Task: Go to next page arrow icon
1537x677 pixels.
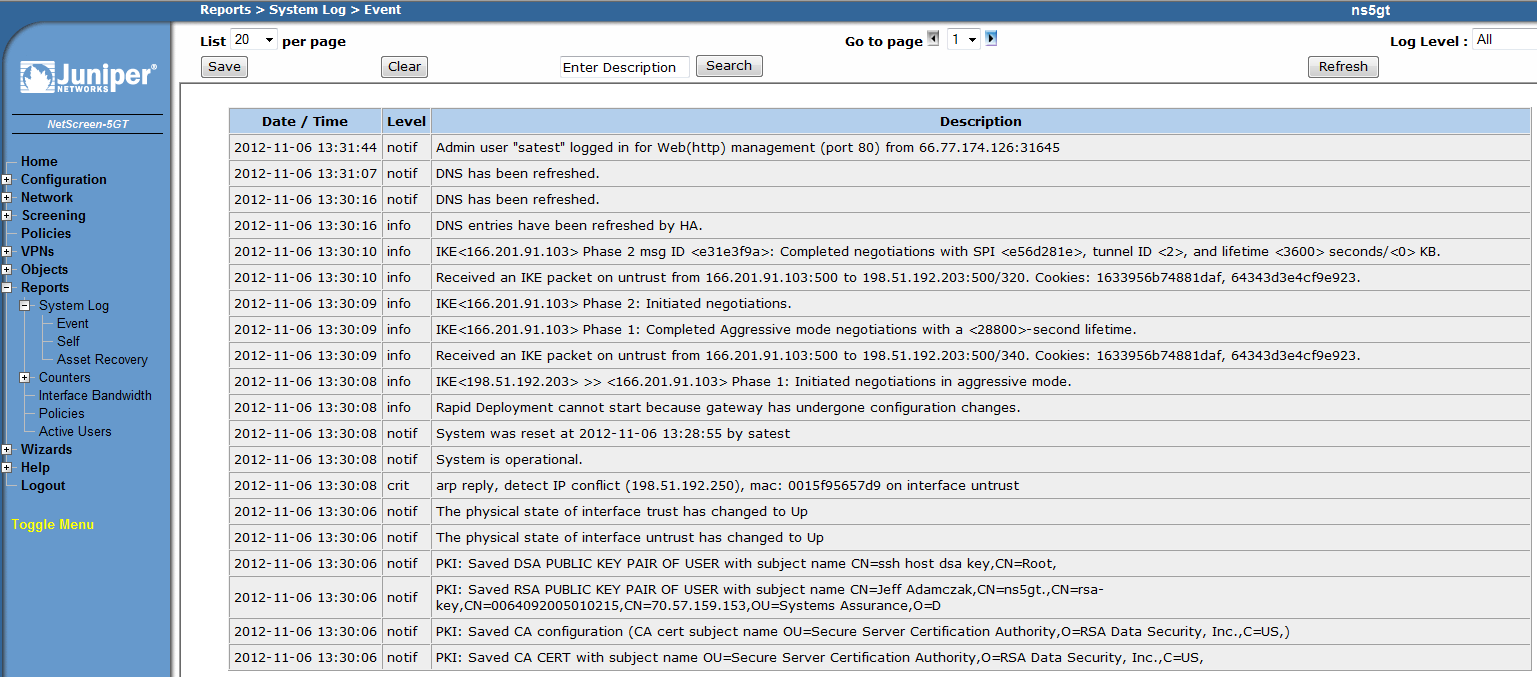Action: click(x=991, y=39)
